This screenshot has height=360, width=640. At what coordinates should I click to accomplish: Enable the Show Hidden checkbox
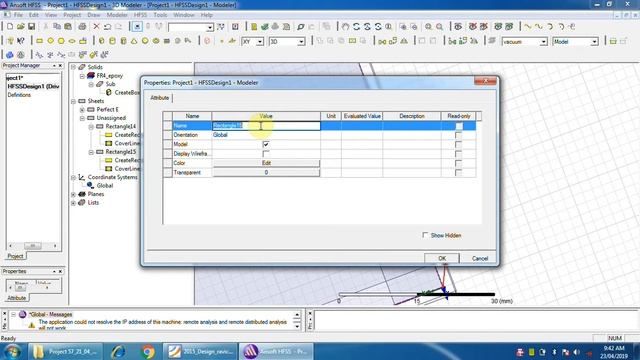click(425, 235)
